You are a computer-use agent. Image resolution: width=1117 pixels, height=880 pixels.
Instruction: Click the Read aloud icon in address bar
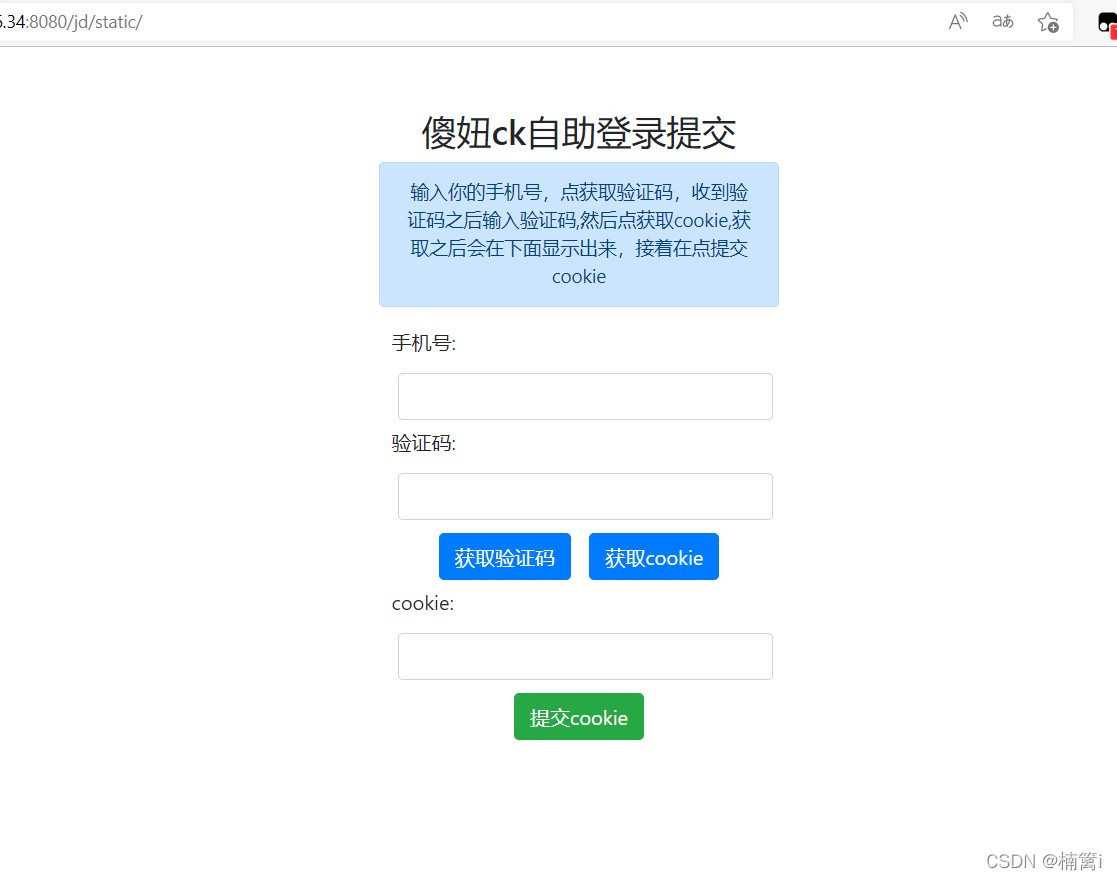[958, 22]
